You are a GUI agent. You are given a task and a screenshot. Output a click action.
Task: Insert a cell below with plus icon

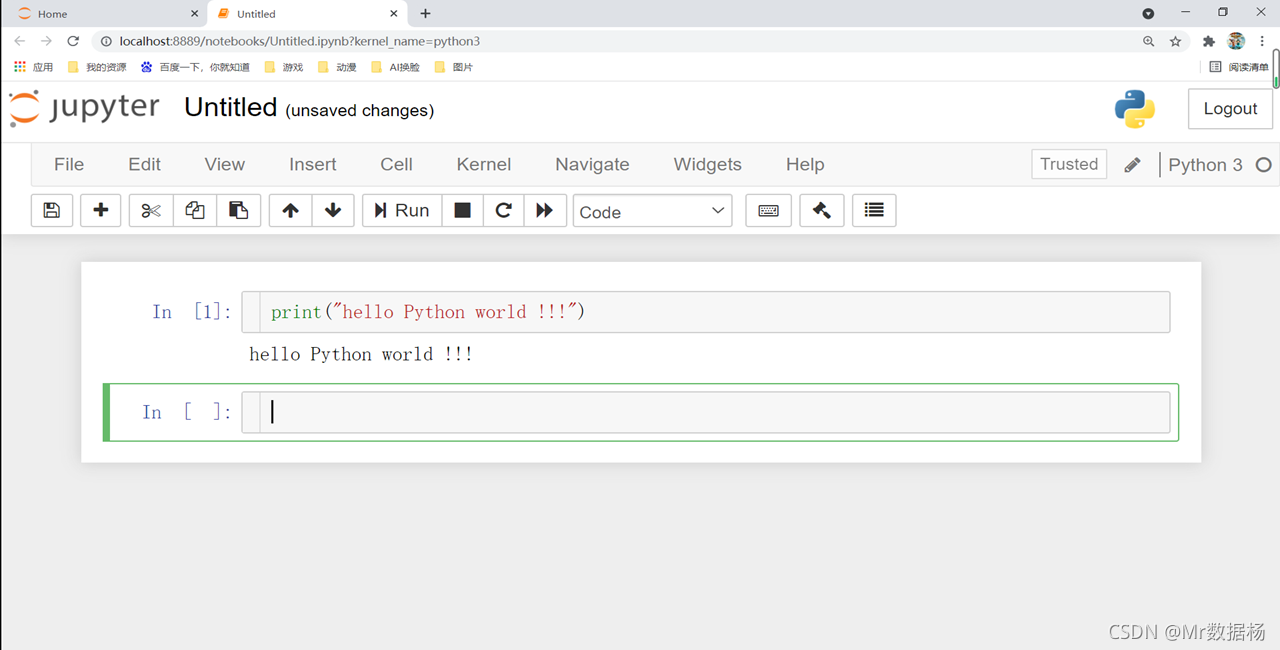[100, 210]
